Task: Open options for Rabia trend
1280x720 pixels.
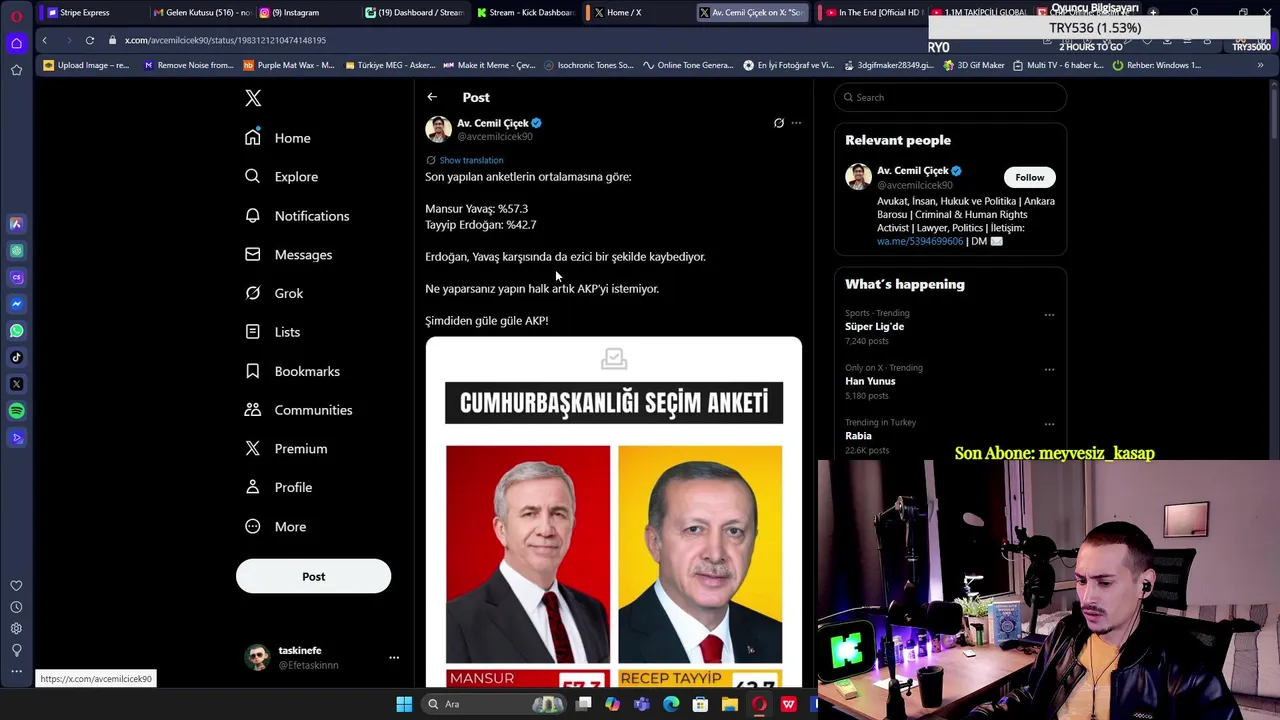Action: coord(1049,424)
